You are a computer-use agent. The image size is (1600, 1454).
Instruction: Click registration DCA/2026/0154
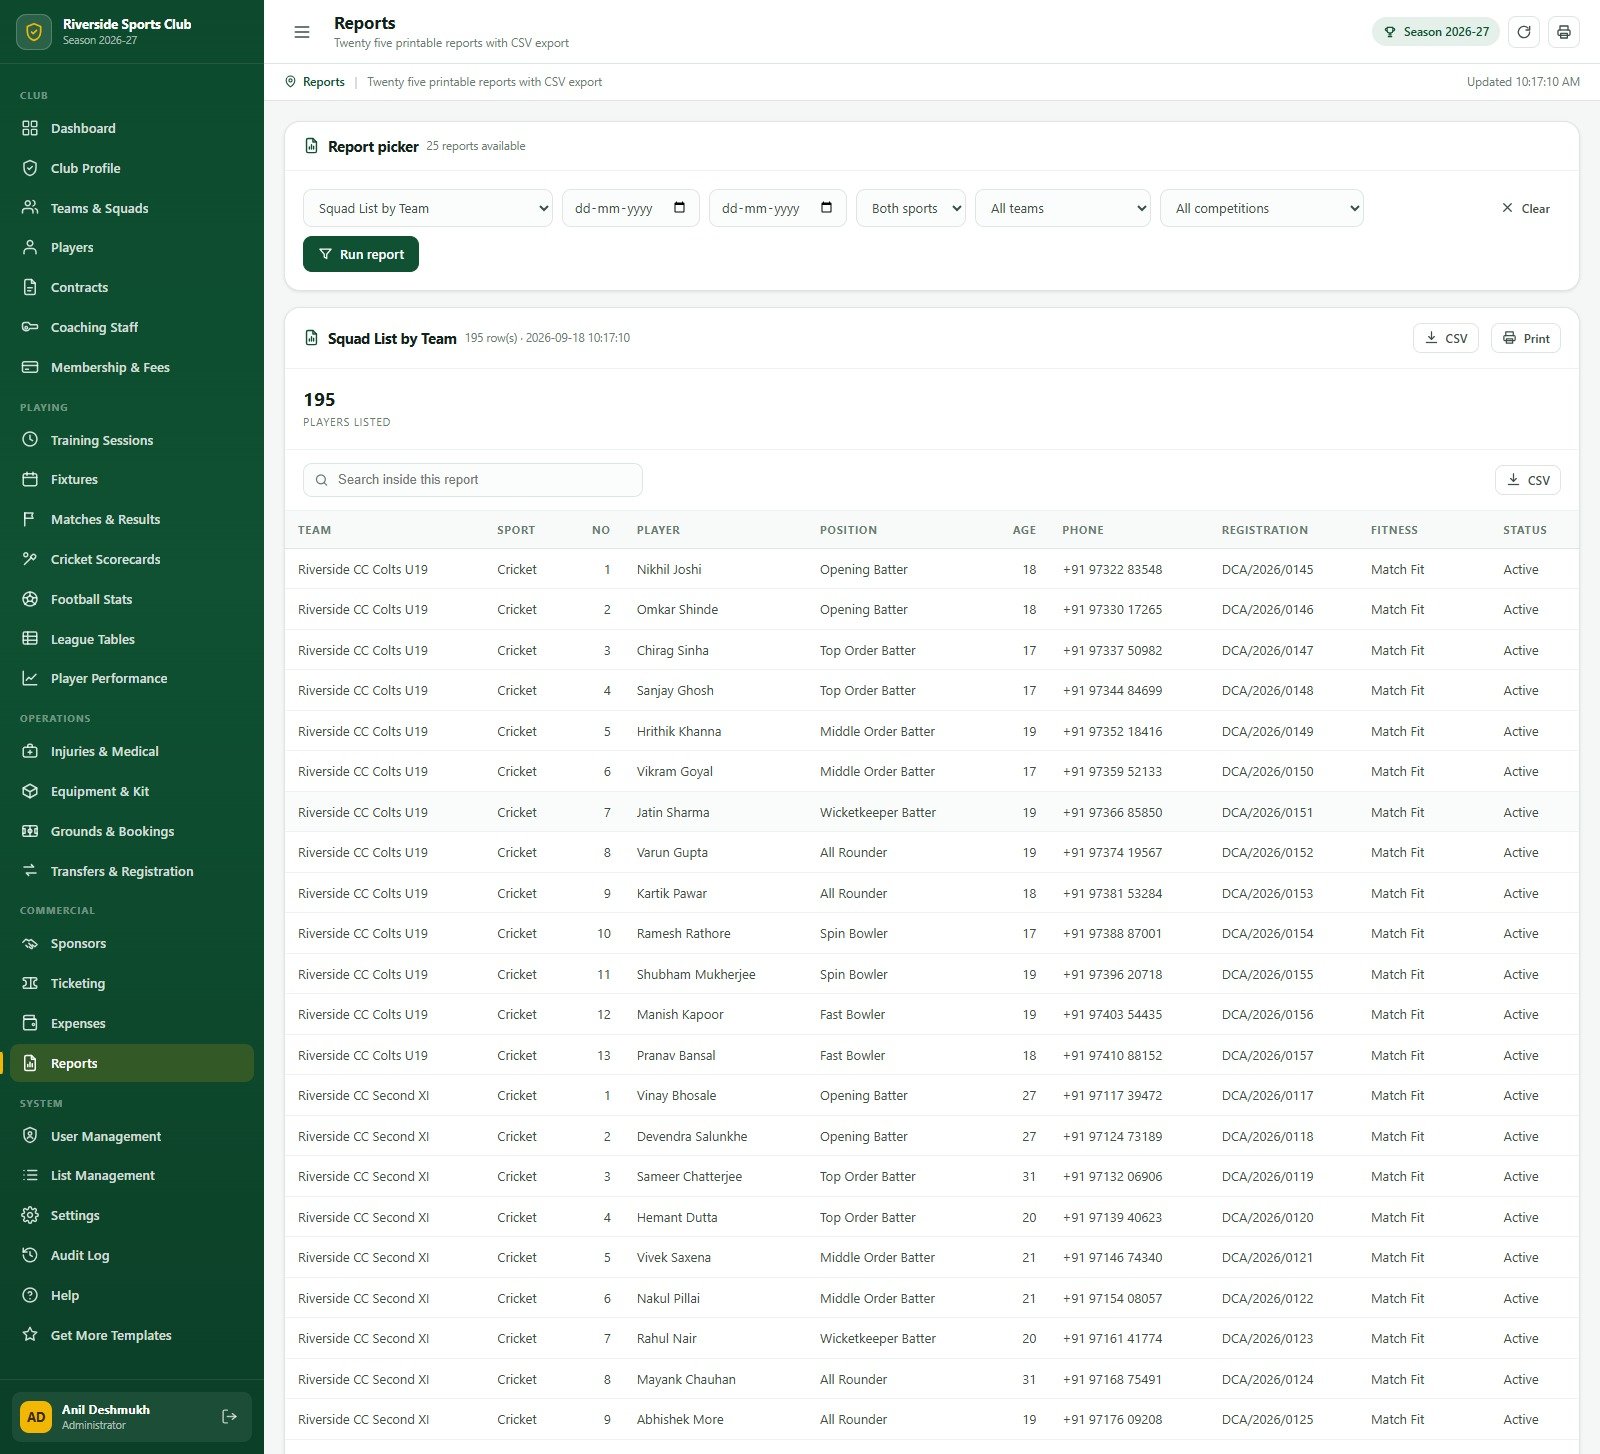point(1267,933)
